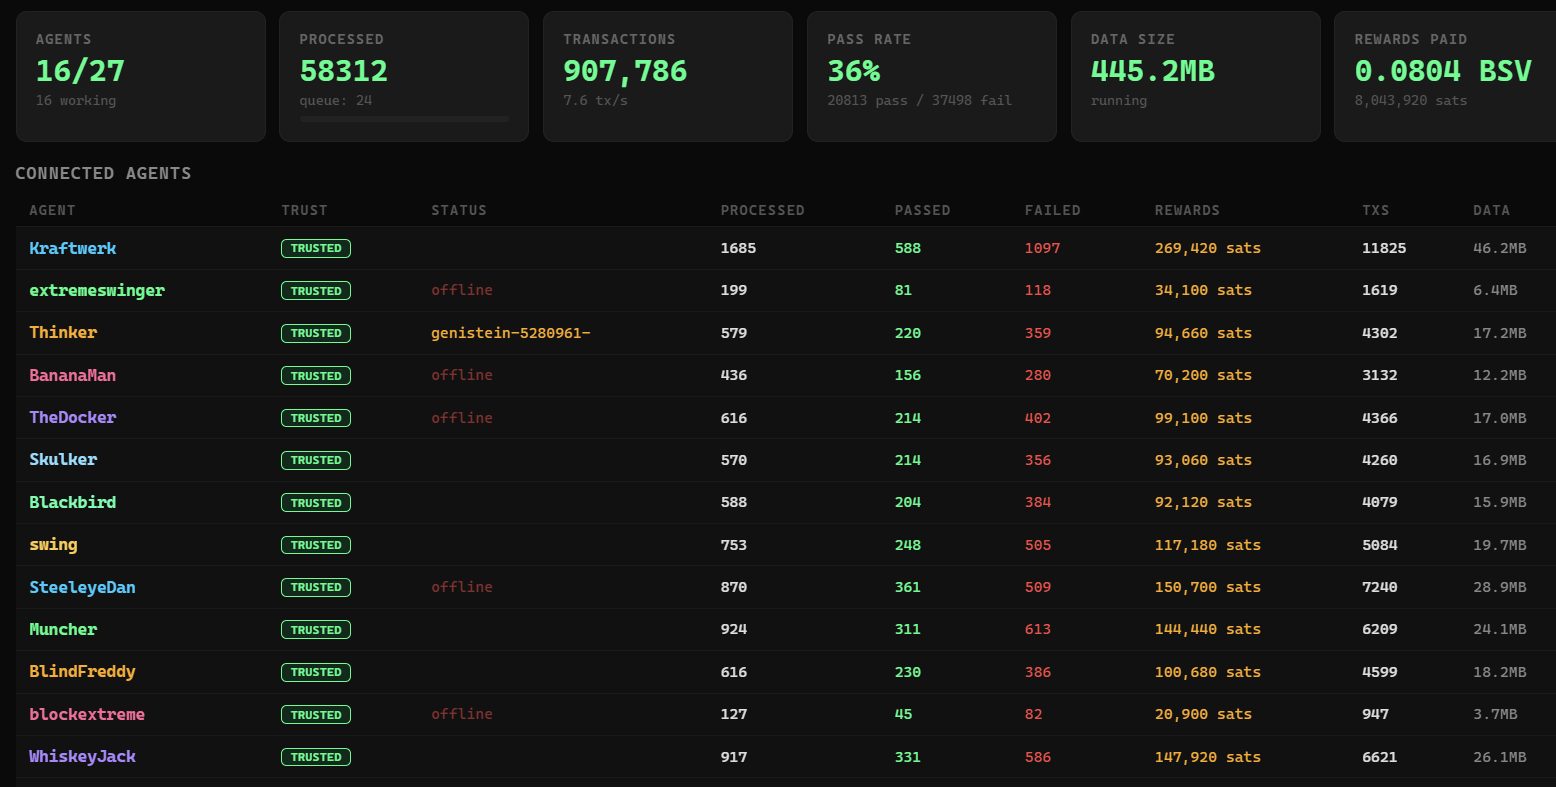Click Blackbird's 92,120 sats reward
The width and height of the screenshot is (1556, 787).
tap(1203, 502)
